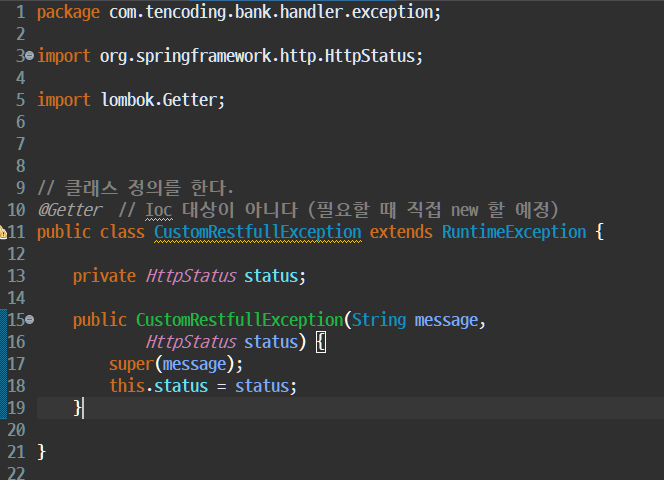Click CustomRestfullException constructor name on line 15
The width and height of the screenshot is (664, 480).
[239, 320]
